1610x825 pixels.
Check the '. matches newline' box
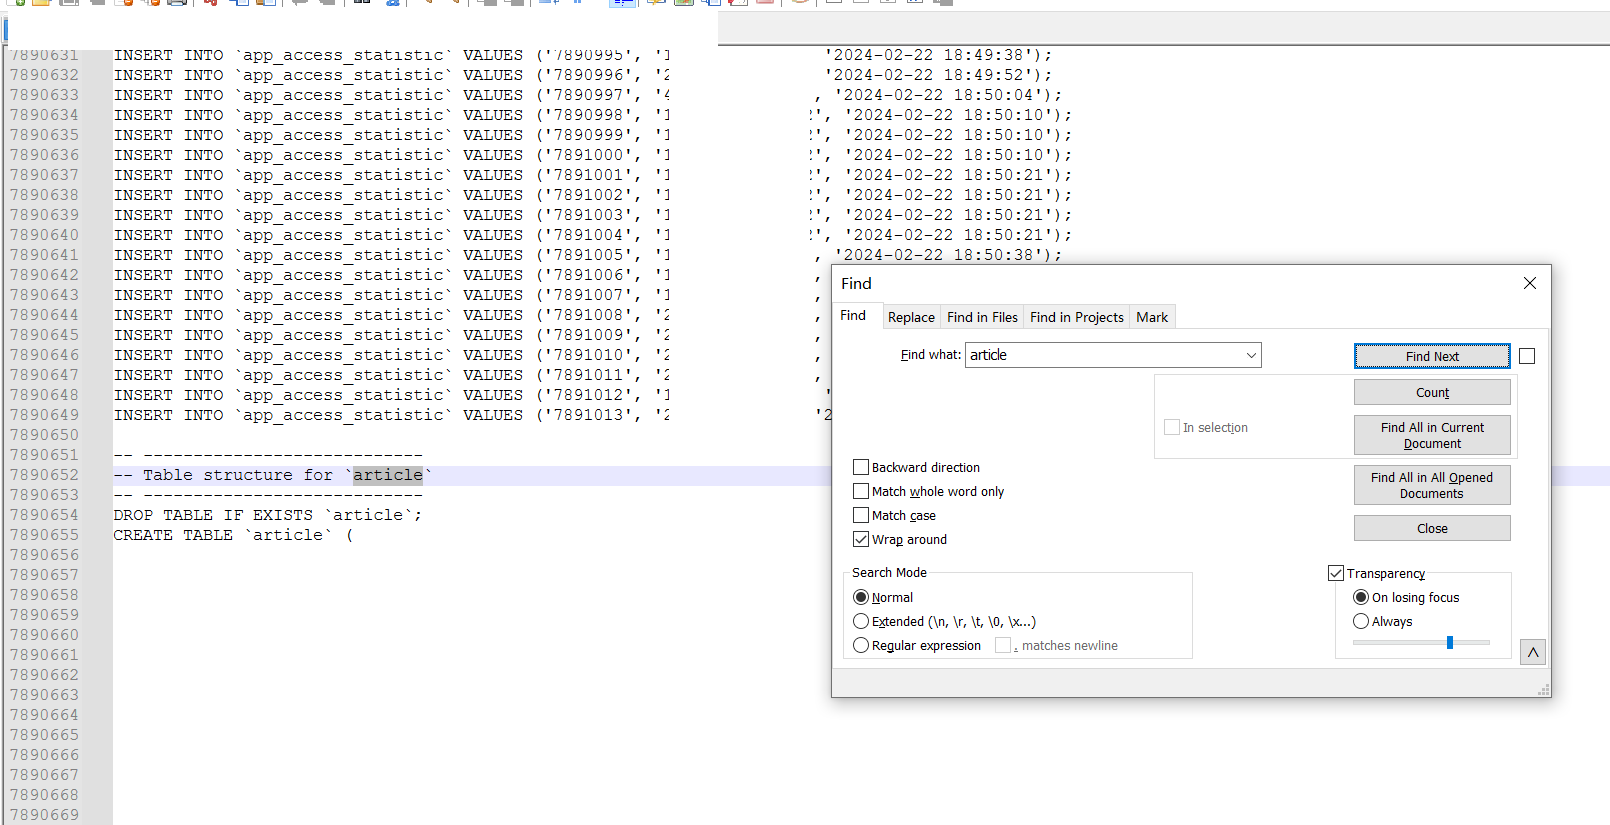[x=1003, y=645]
